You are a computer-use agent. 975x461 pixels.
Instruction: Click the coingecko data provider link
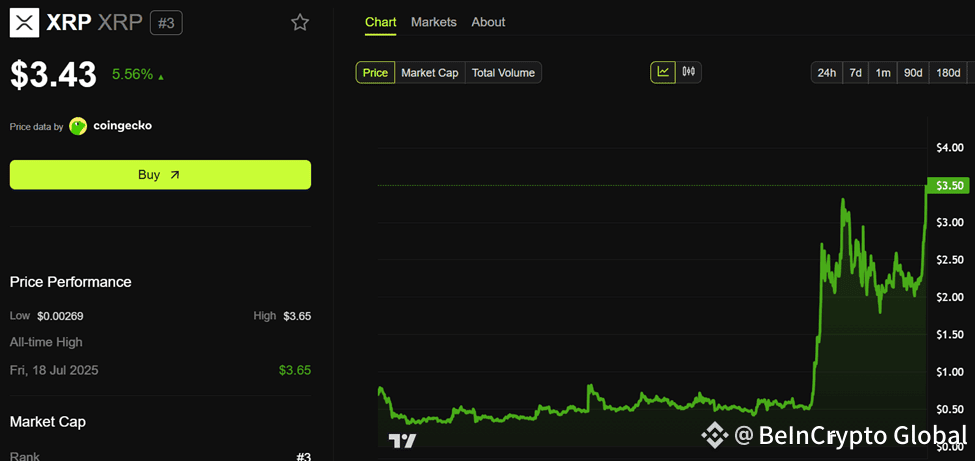pyautogui.click(x=122, y=126)
